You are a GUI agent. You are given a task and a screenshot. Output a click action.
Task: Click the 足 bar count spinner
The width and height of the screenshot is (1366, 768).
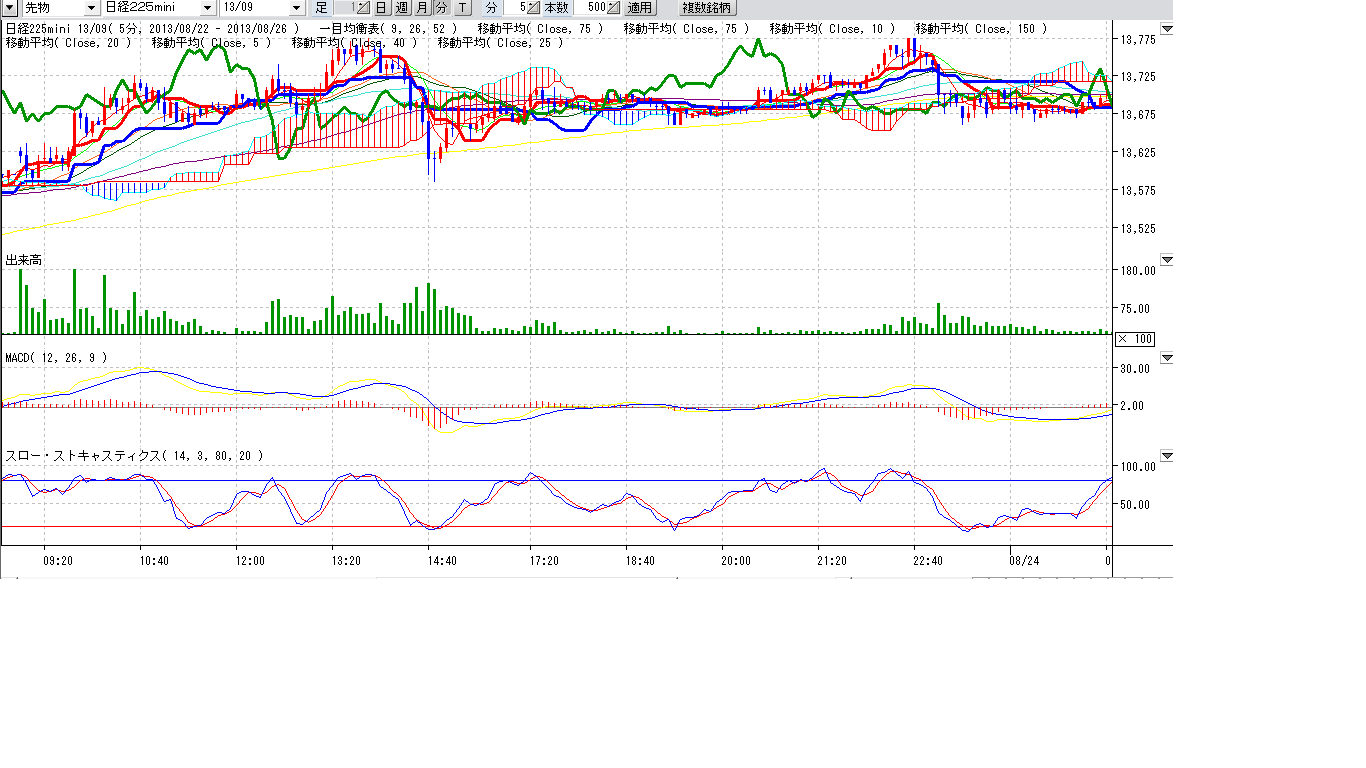point(364,7)
